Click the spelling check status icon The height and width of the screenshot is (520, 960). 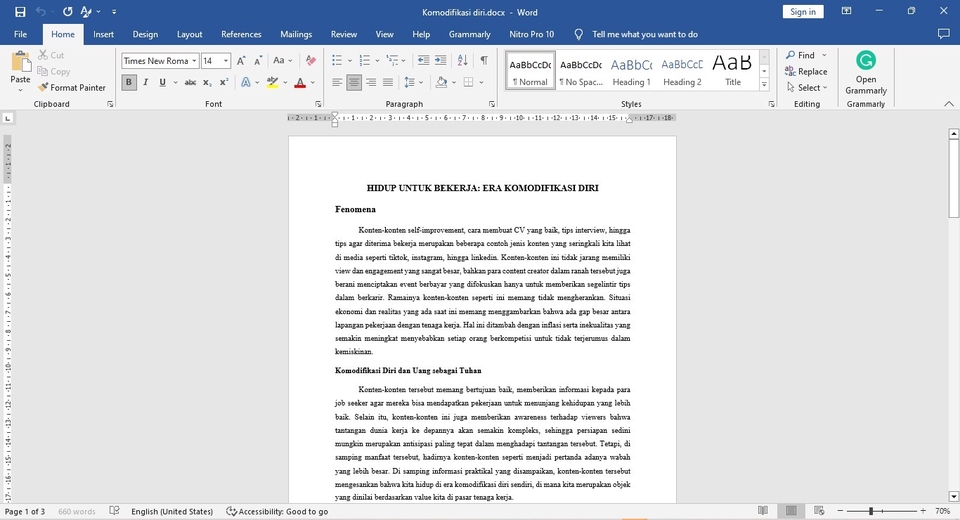pyautogui.click(x=114, y=511)
